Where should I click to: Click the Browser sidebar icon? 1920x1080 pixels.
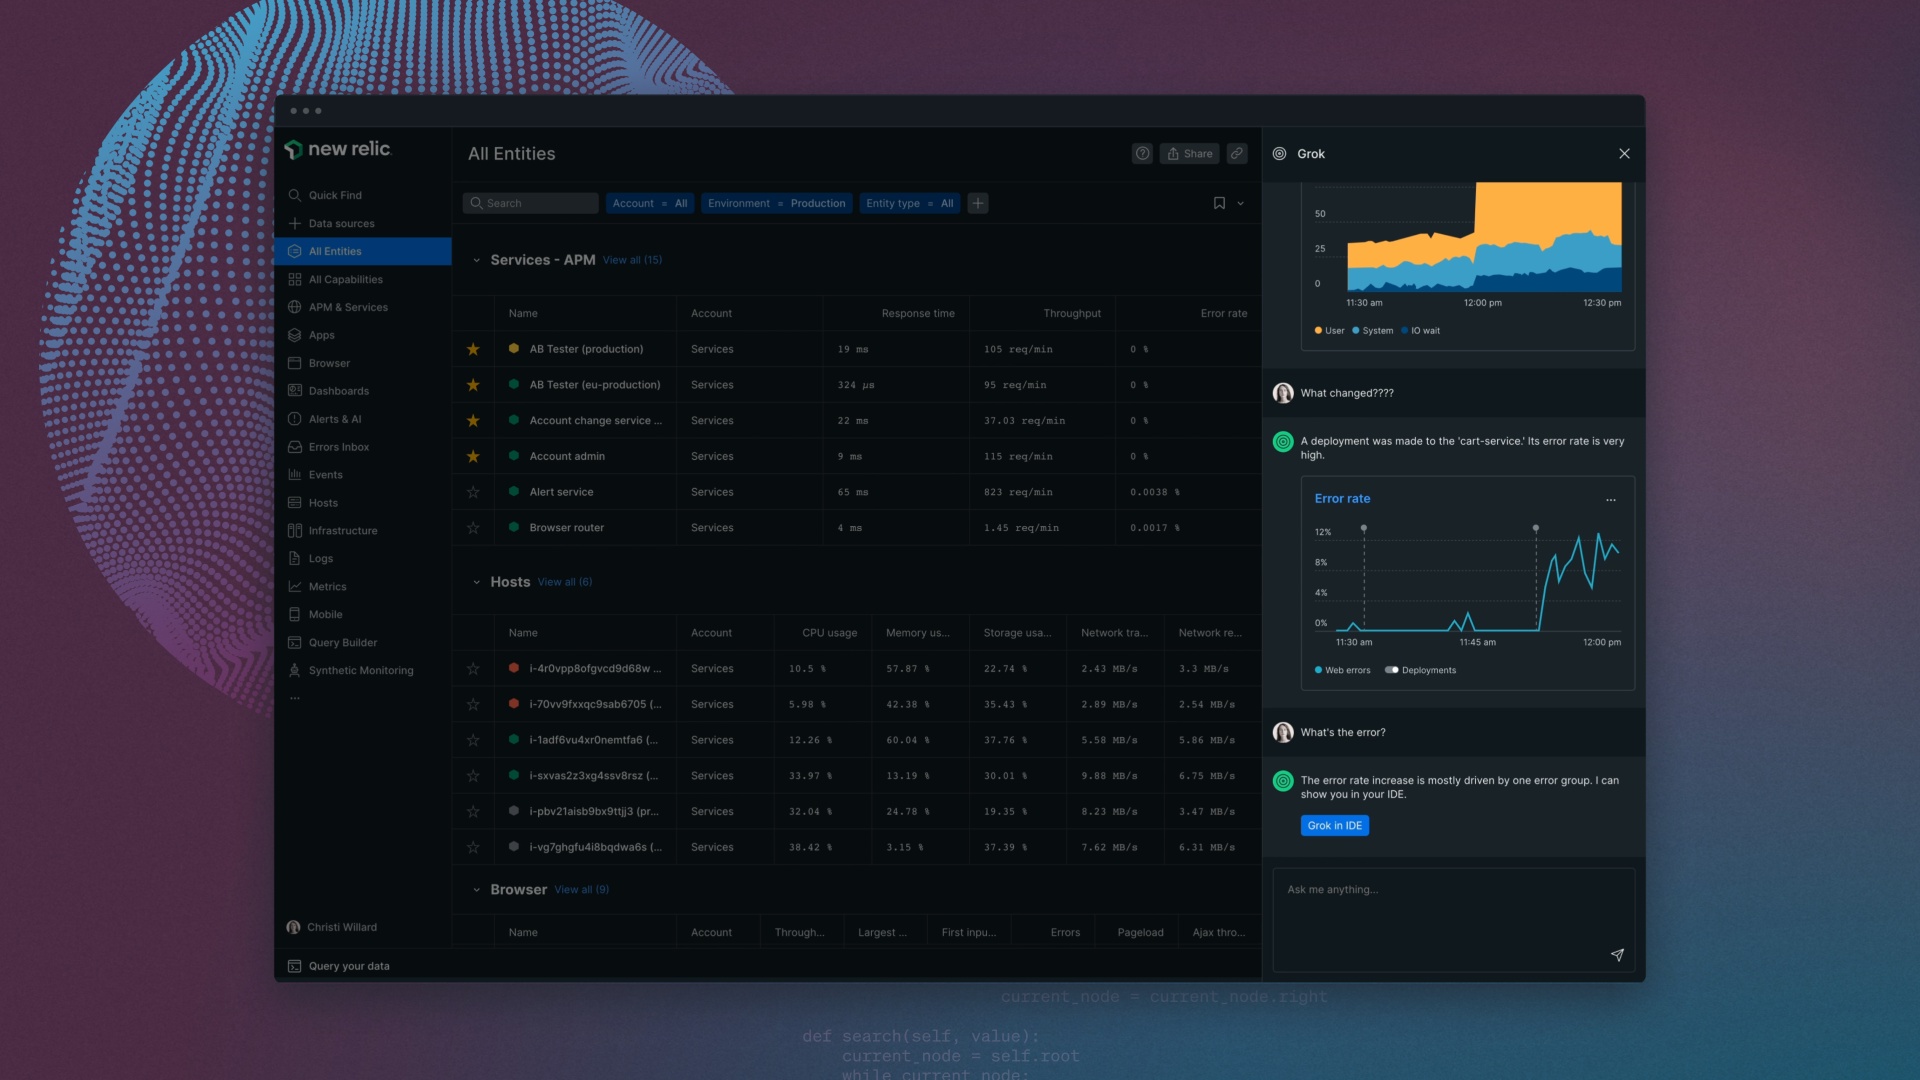point(294,363)
